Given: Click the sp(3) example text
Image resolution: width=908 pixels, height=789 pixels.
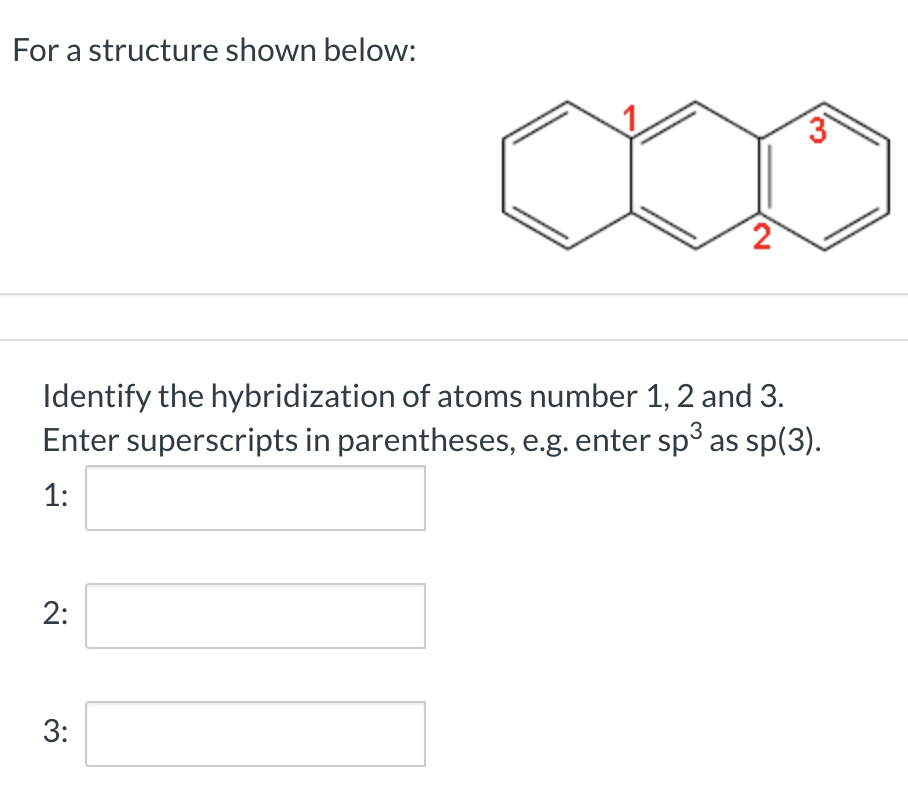Looking at the screenshot, I should coord(780,439).
